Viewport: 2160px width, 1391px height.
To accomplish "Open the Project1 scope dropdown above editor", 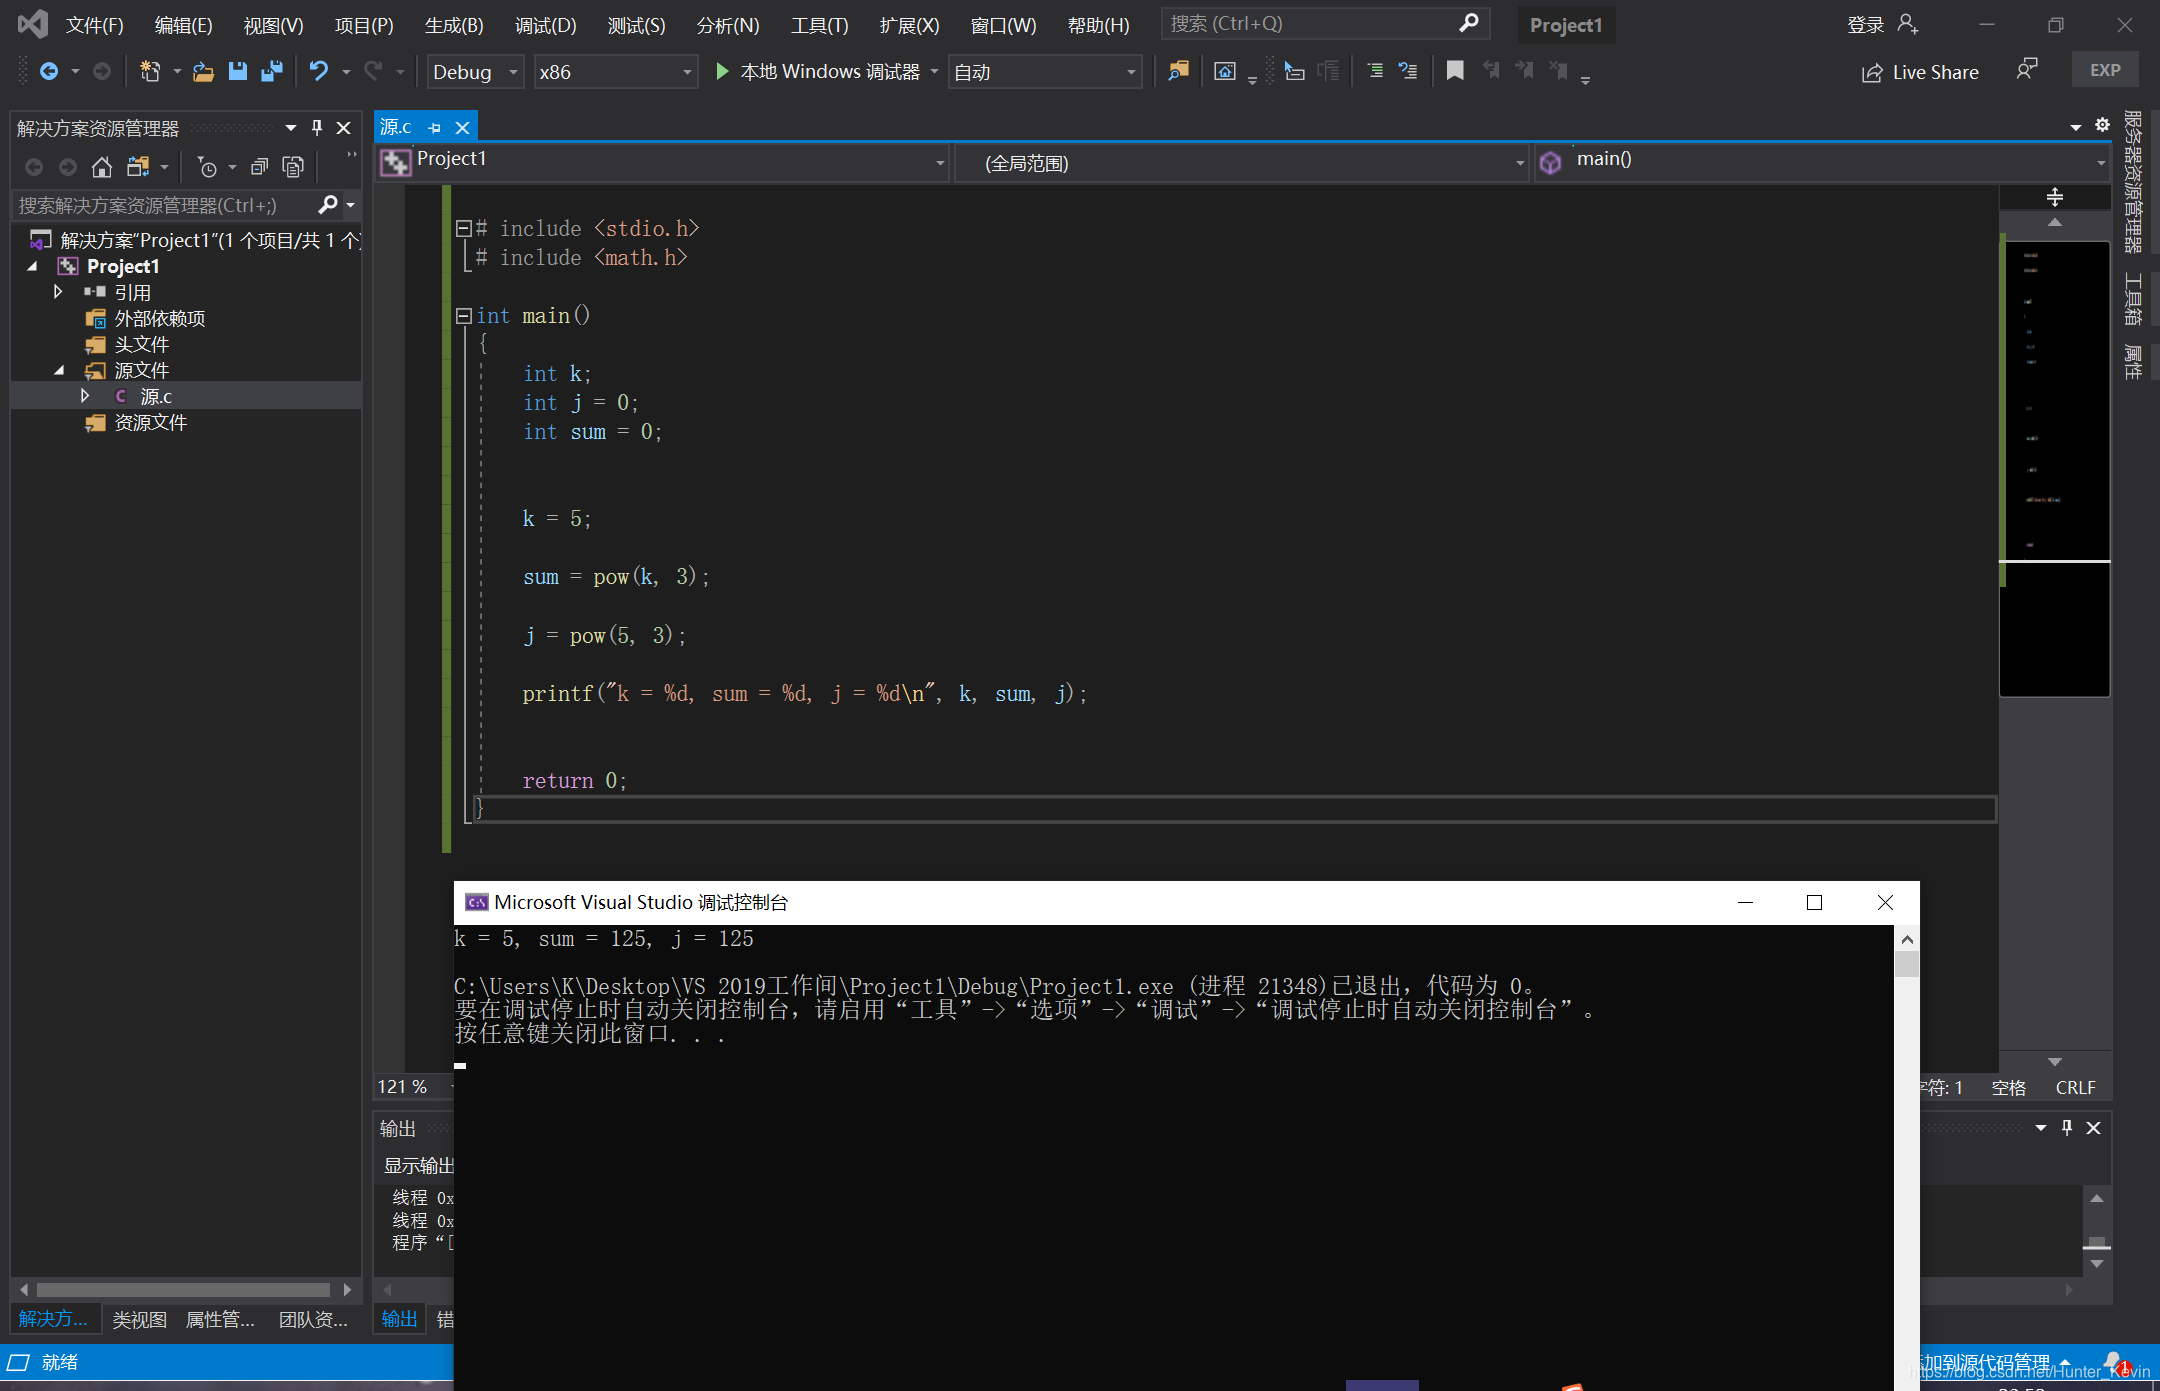I will (x=662, y=162).
